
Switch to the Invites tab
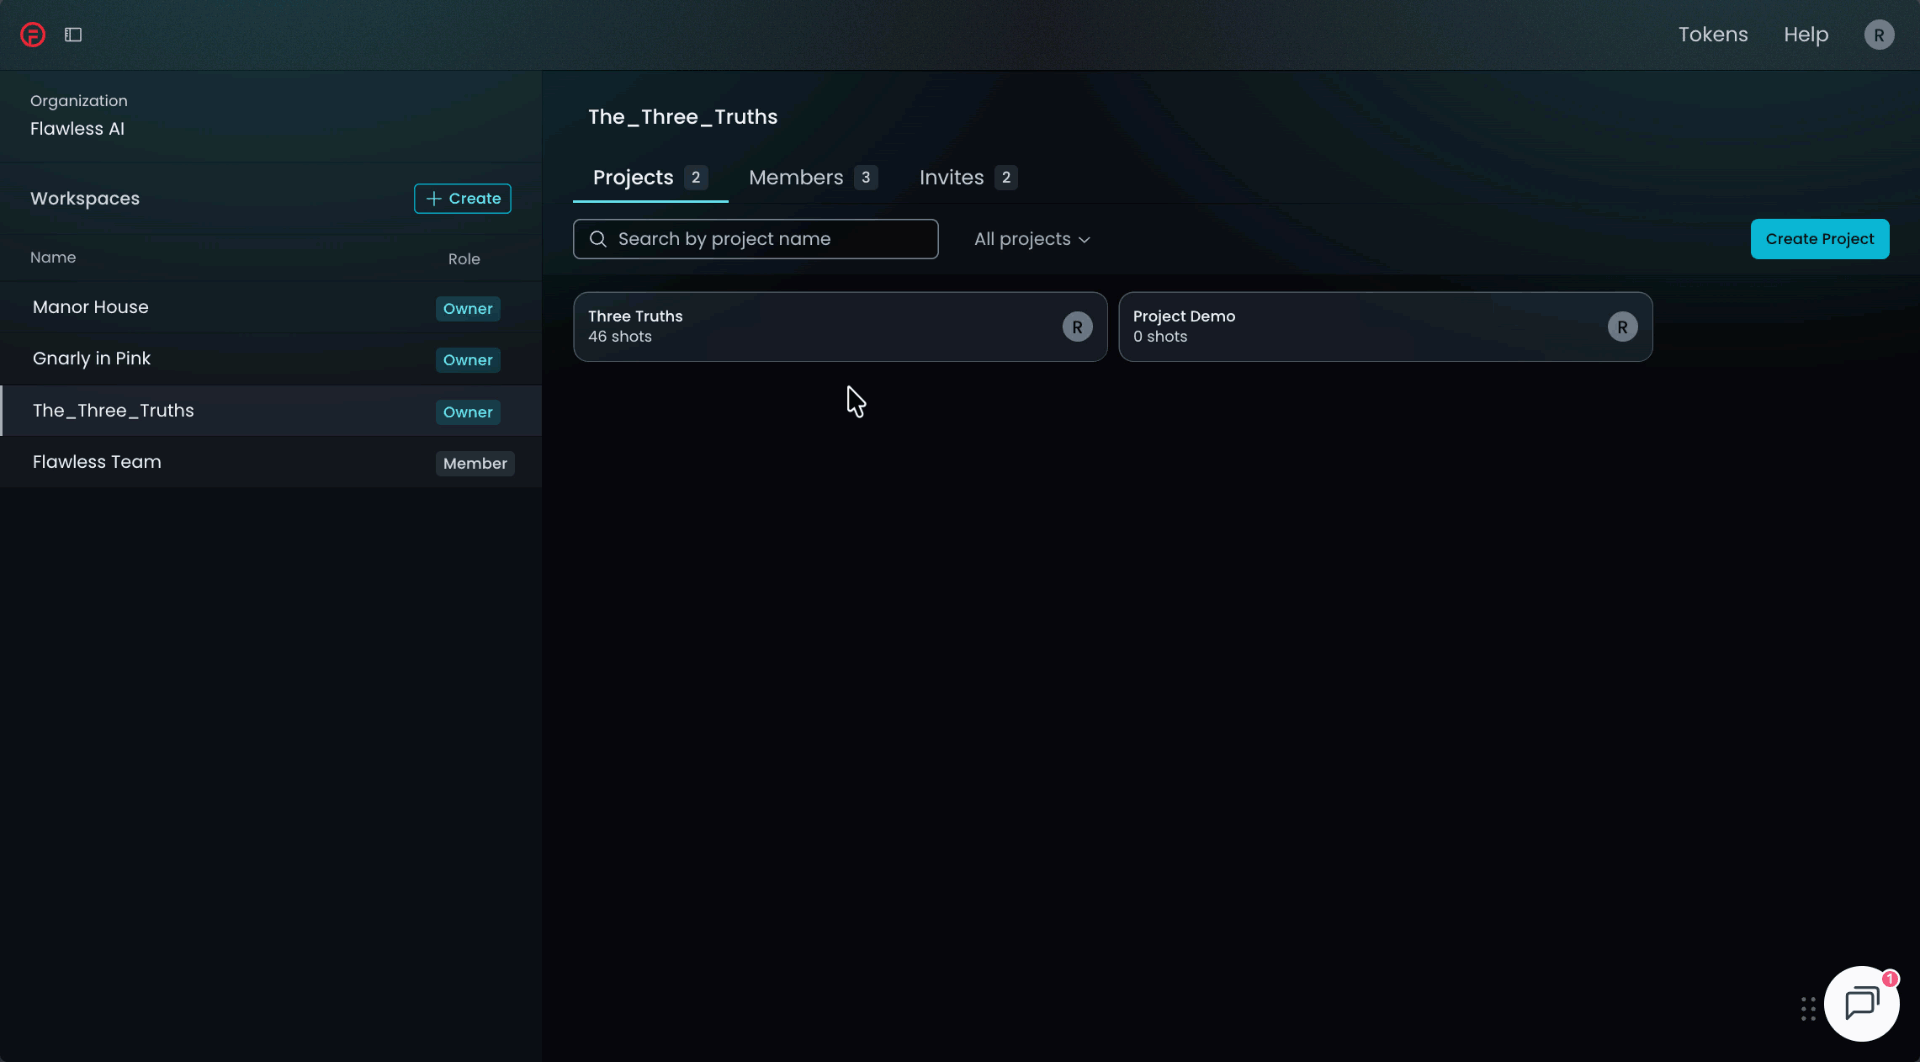(967, 178)
